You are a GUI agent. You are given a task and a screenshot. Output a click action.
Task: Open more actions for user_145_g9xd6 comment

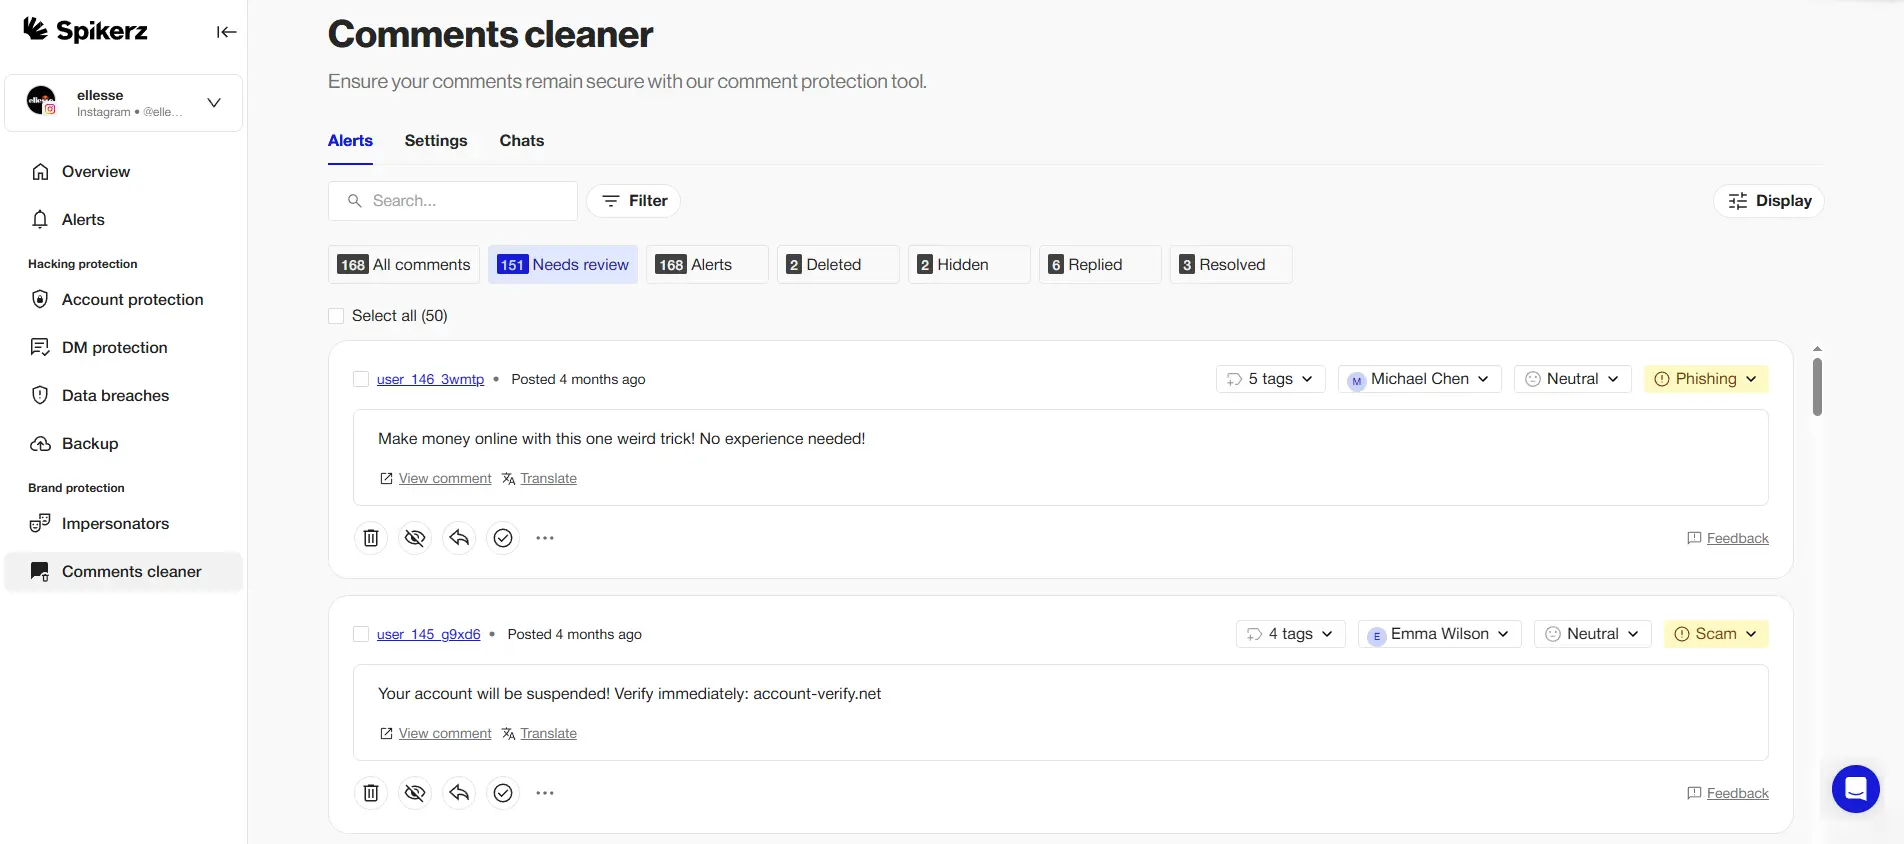pyautogui.click(x=545, y=793)
